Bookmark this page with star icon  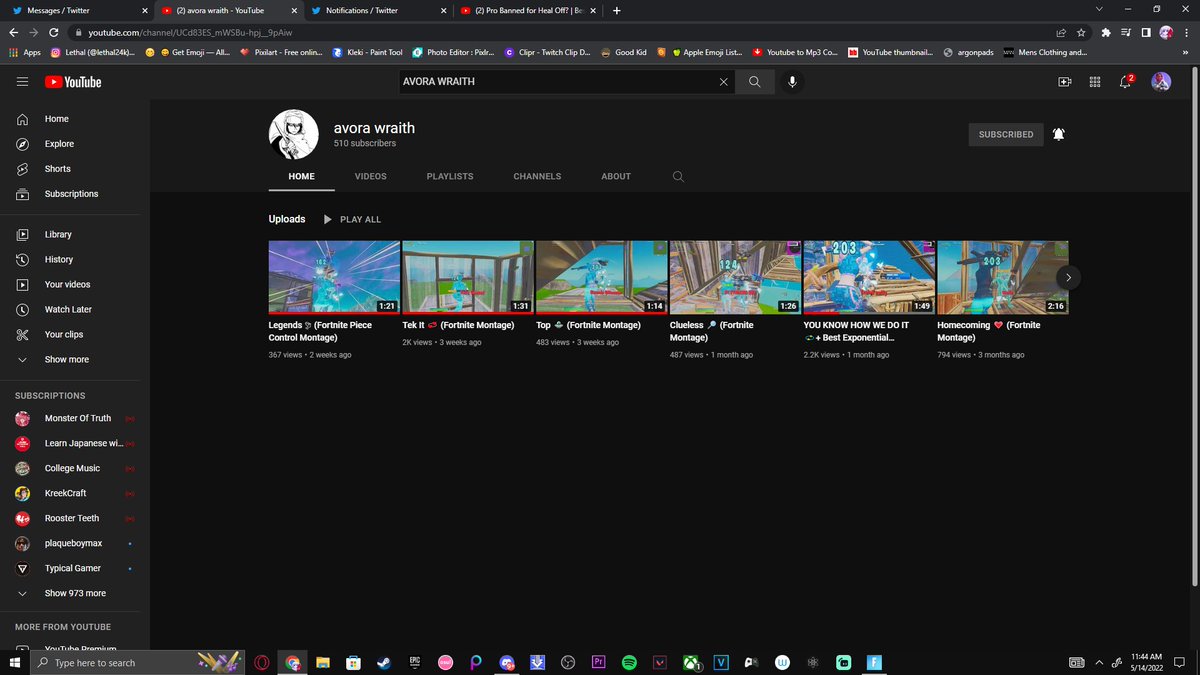click(1081, 32)
